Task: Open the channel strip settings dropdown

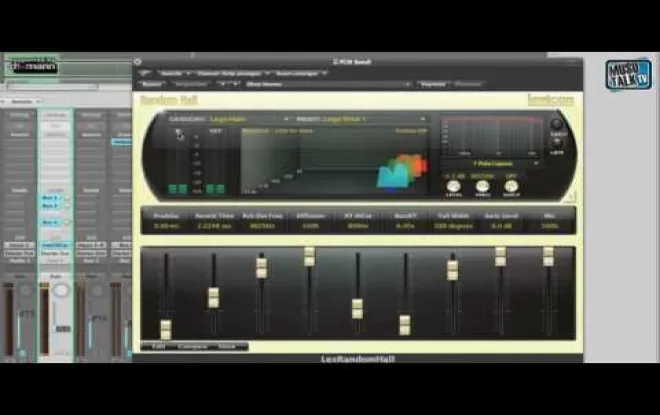Action: click(x=233, y=73)
